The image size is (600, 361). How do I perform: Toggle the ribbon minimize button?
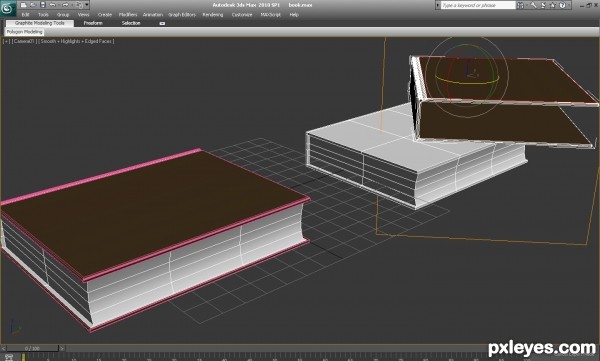click(162, 23)
